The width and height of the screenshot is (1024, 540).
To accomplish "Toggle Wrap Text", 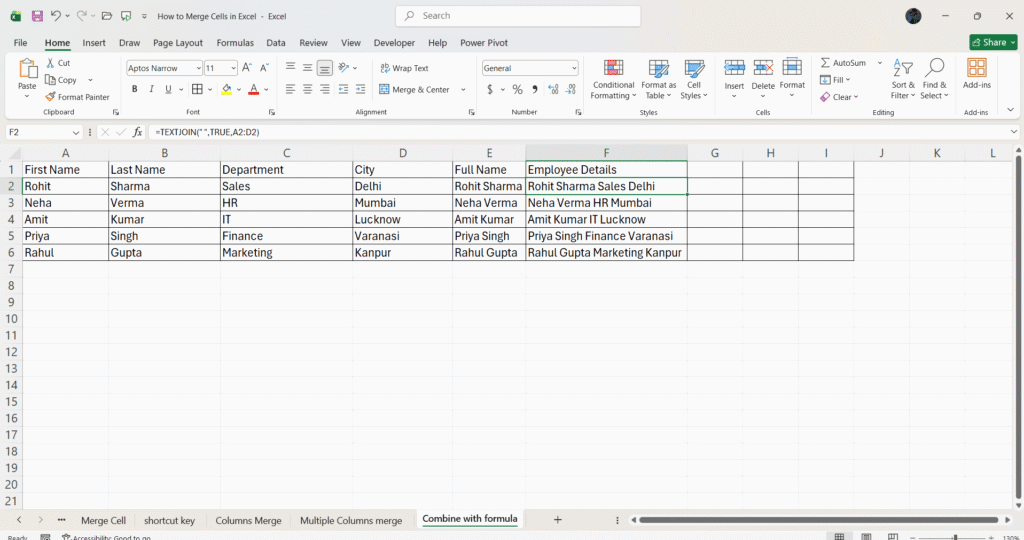I will pos(404,68).
